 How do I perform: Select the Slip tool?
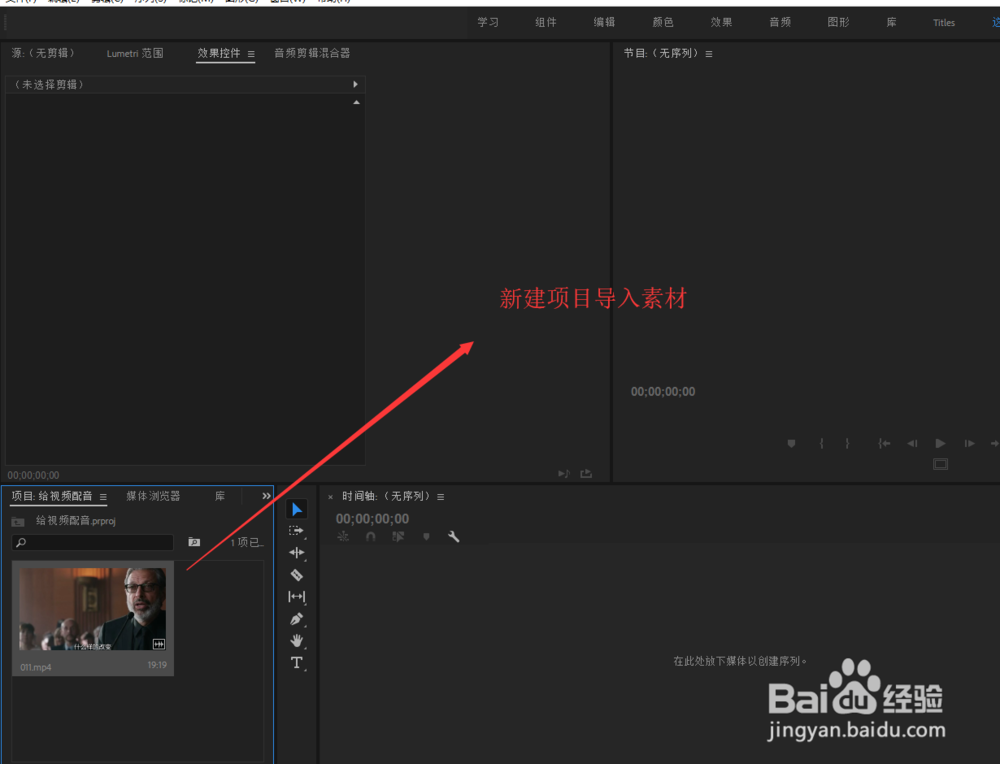tap(297, 597)
